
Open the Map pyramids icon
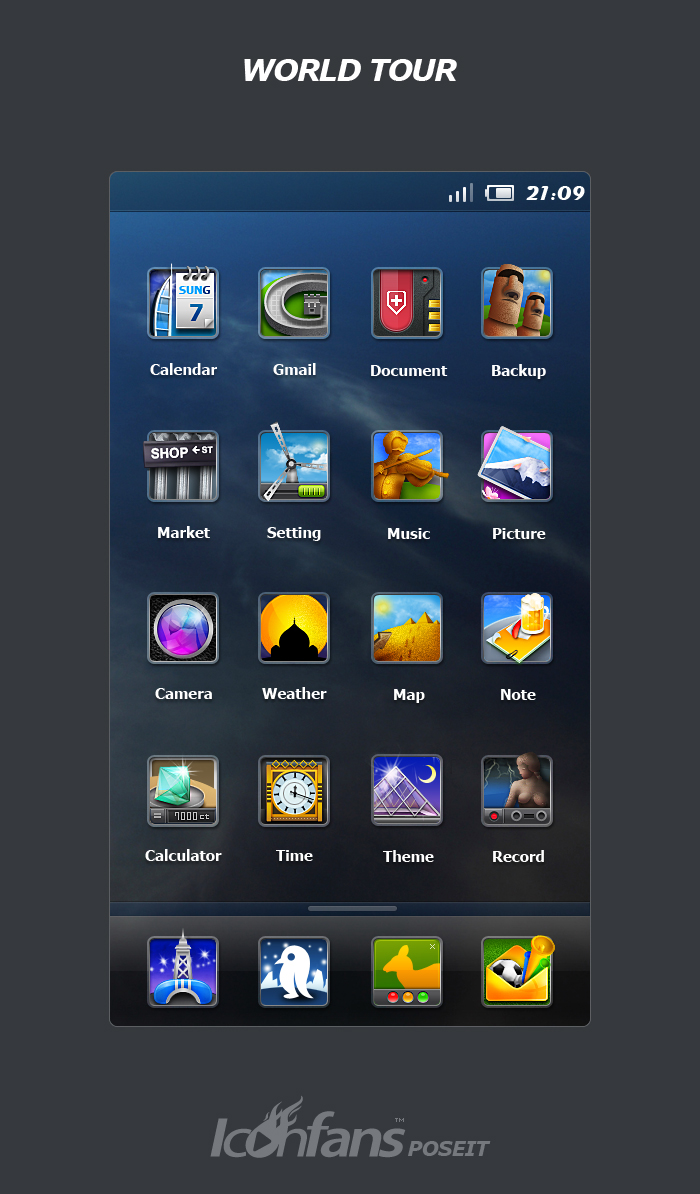[x=407, y=628]
